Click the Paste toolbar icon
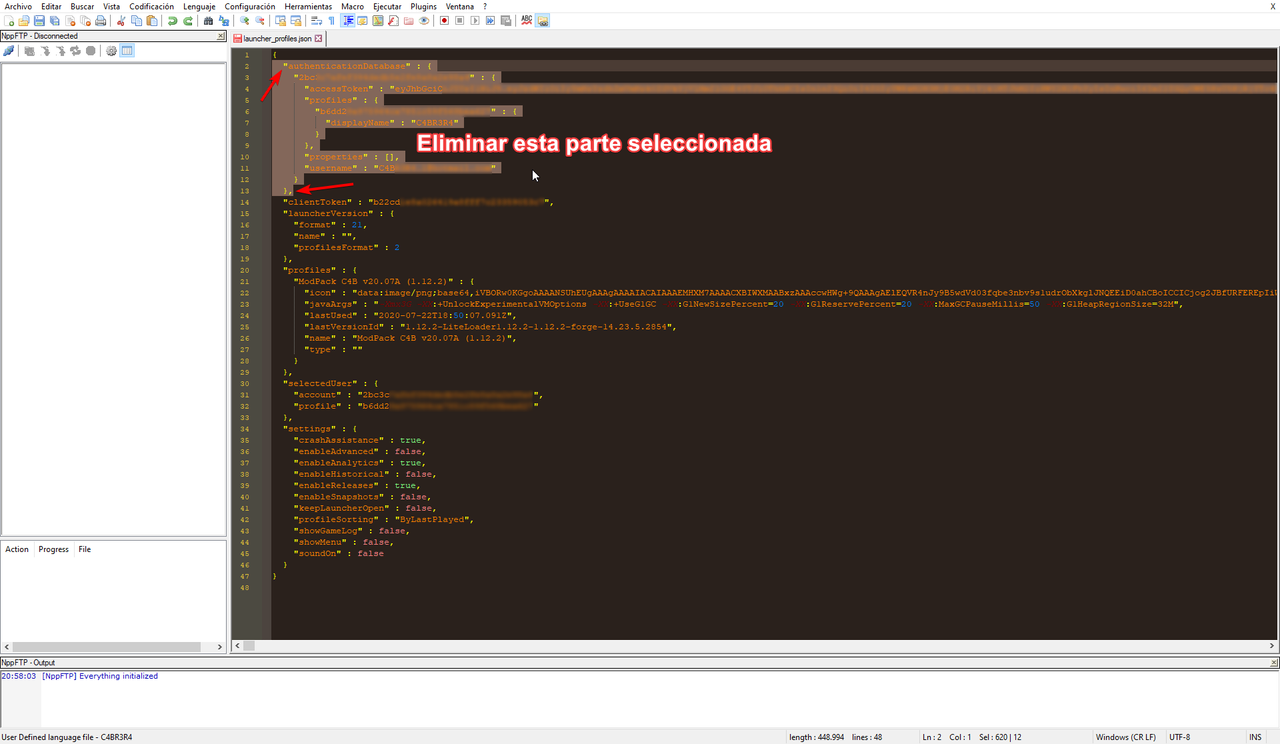This screenshot has height=744, width=1280. point(152,20)
